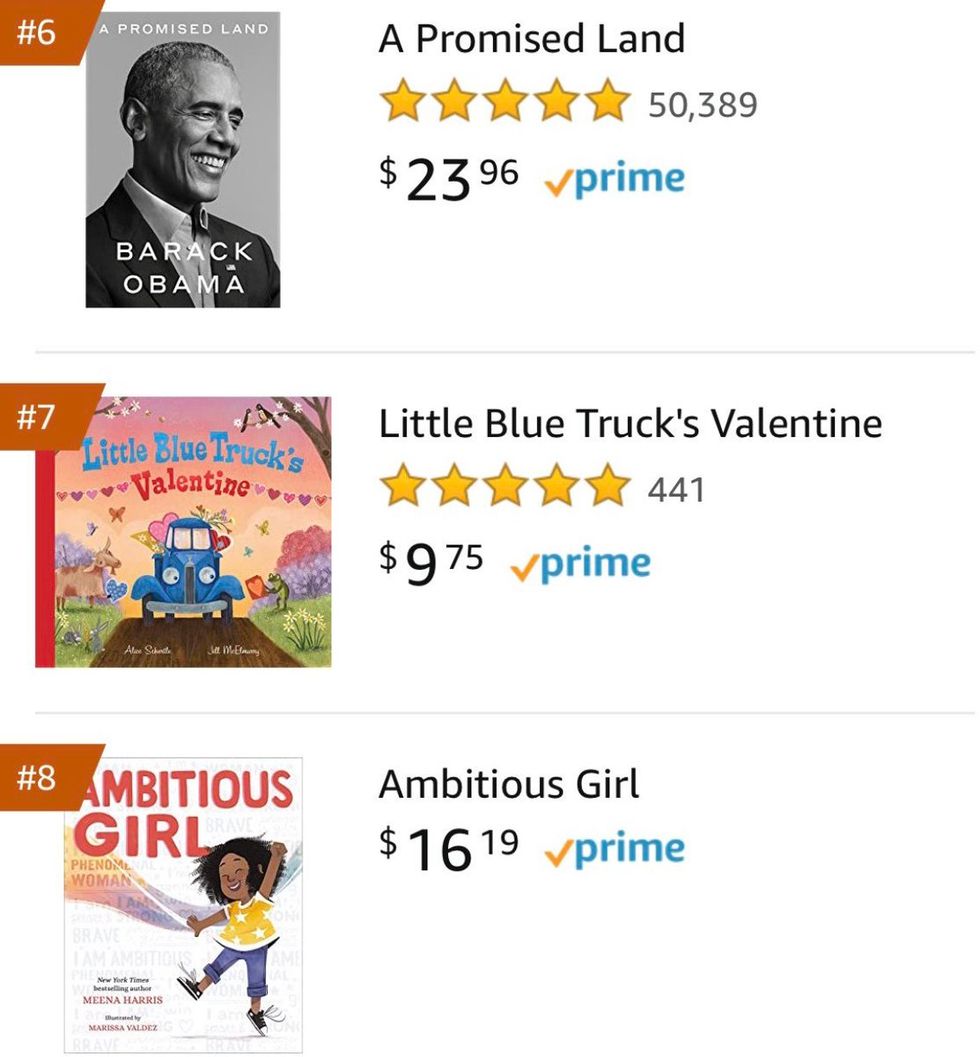Screen dimensions: 980x1057
Task: Click the Prime badge next to $16.19
Action: tap(615, 849)
